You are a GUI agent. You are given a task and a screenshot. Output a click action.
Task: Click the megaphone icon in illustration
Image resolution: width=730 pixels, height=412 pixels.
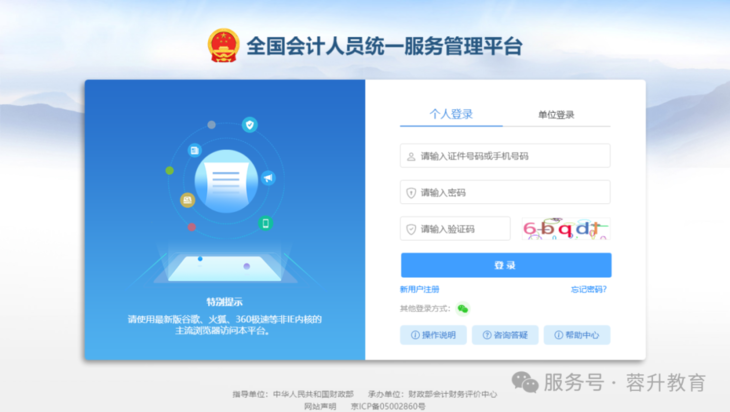tap(268, 178)
